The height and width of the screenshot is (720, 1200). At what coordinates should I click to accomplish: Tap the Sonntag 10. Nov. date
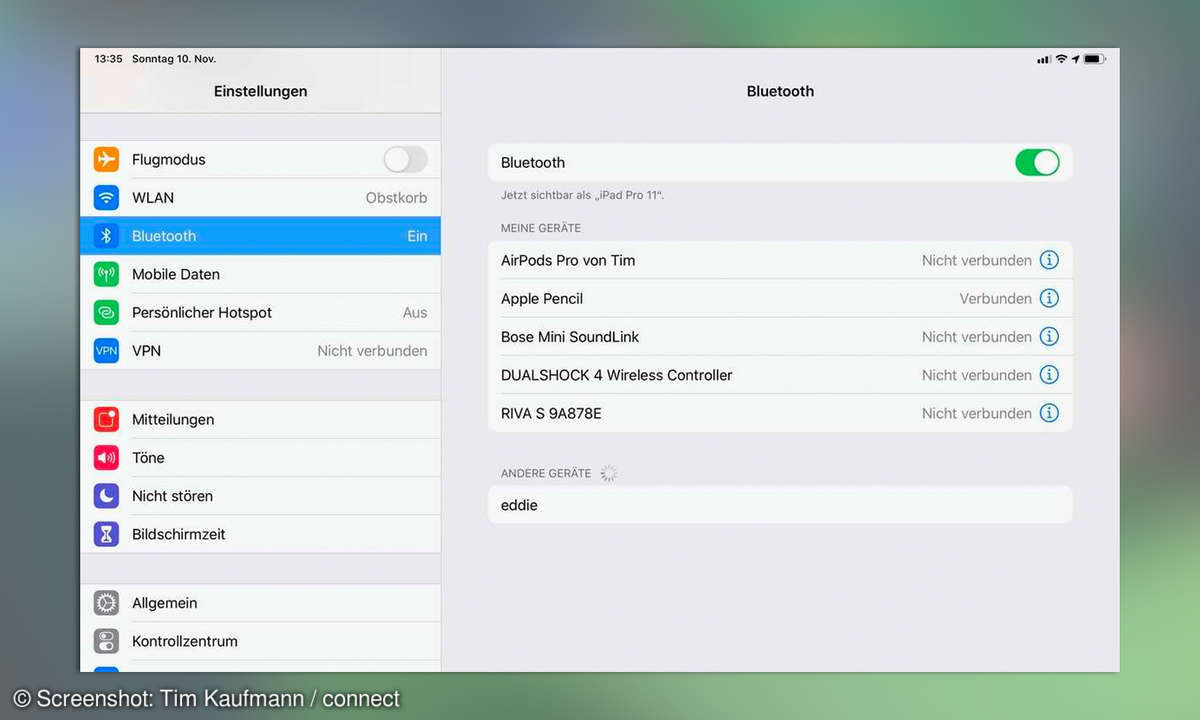[x=174, y=59]
